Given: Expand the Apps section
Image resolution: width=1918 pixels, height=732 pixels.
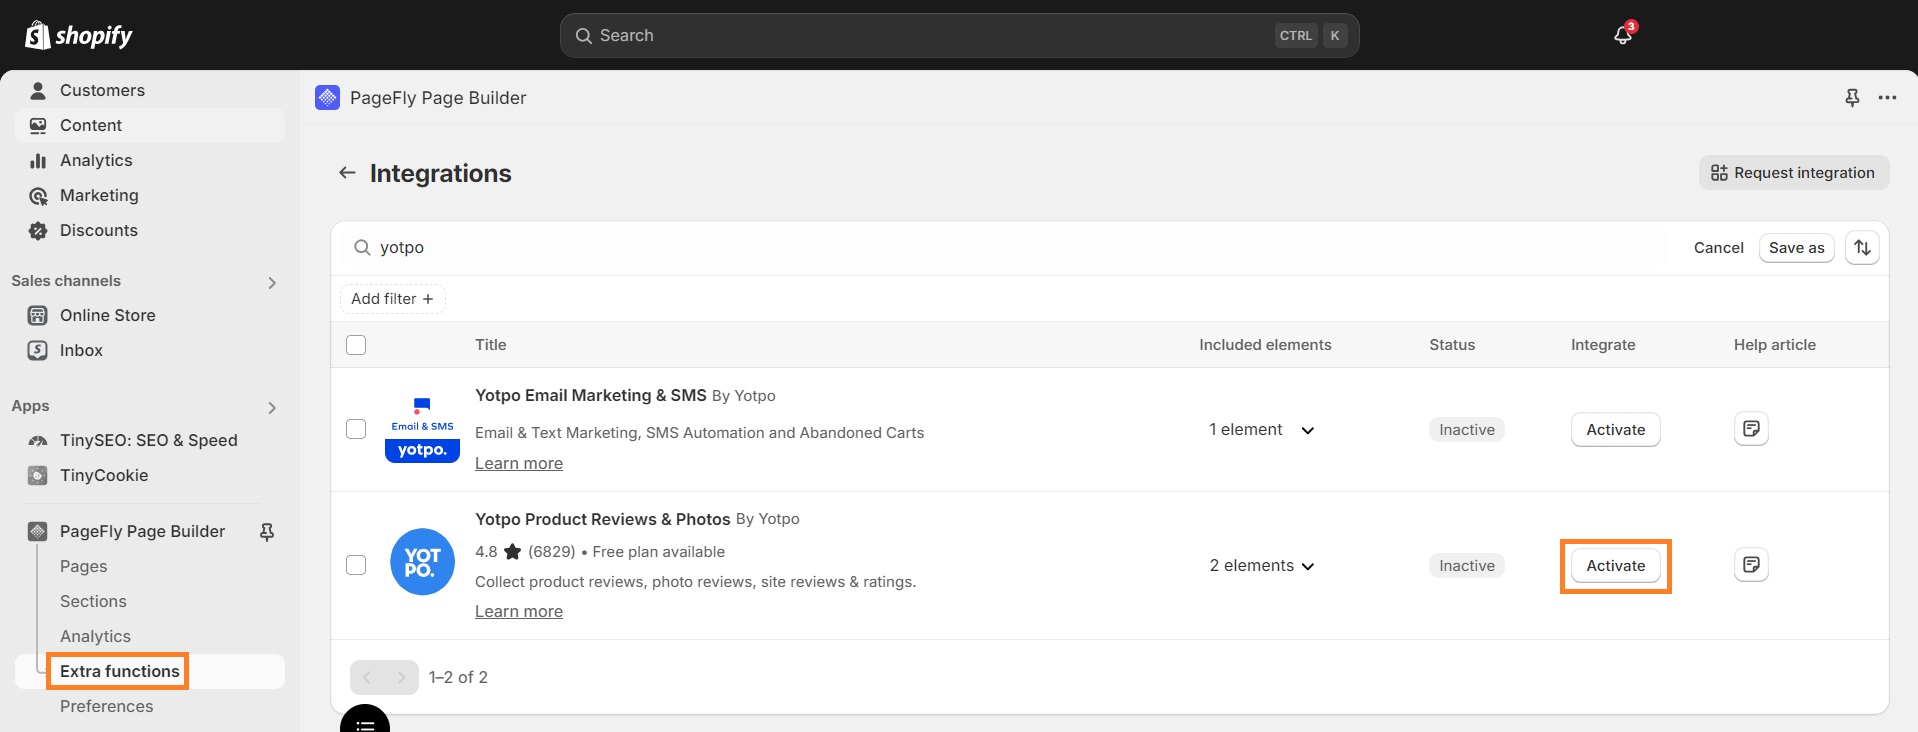Looking at the screenshot, I should click(x=272, y=407).
